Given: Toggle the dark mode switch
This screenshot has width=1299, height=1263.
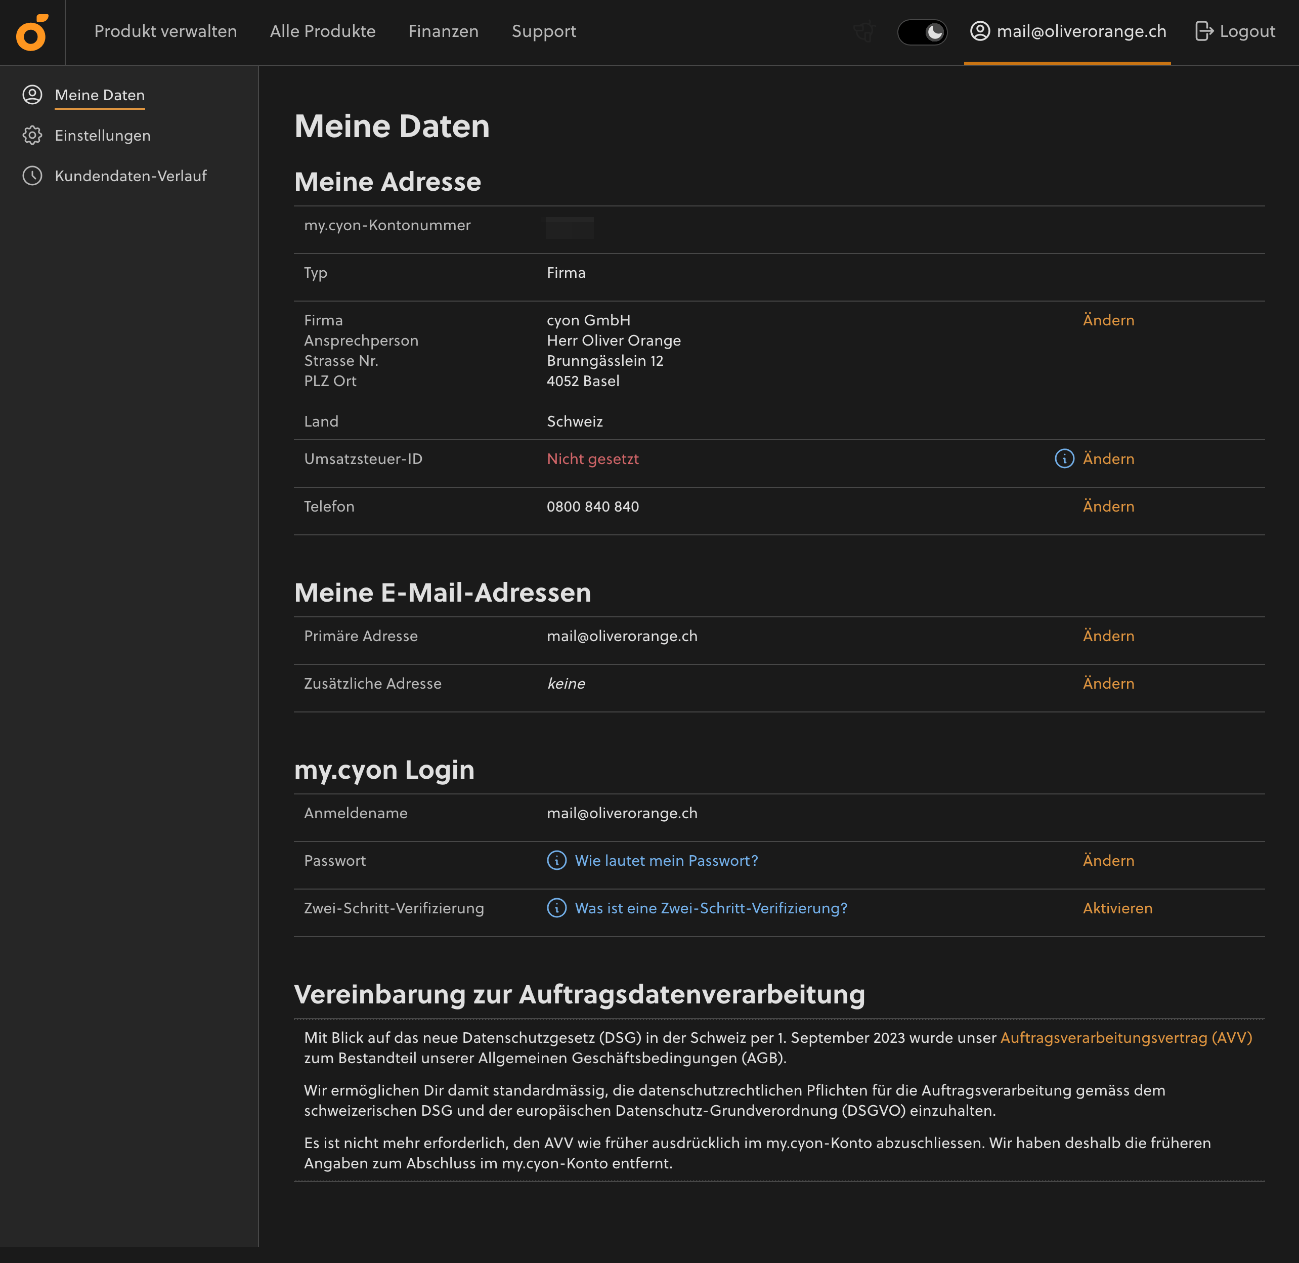Looking at the screenshot, I should point(922,32).
